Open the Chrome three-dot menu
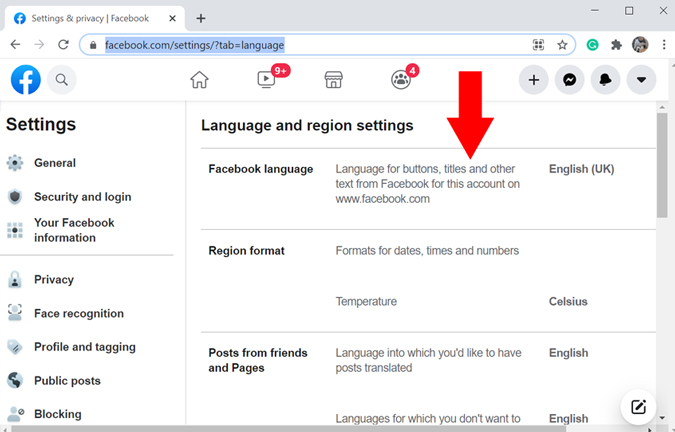The width and height of the screenshot is (675, 432). pyautogui.click(x=664, y=45)
